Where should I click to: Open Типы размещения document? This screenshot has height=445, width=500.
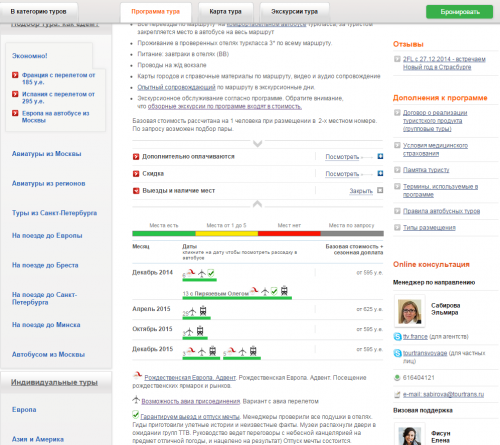(x=429, y=228)
